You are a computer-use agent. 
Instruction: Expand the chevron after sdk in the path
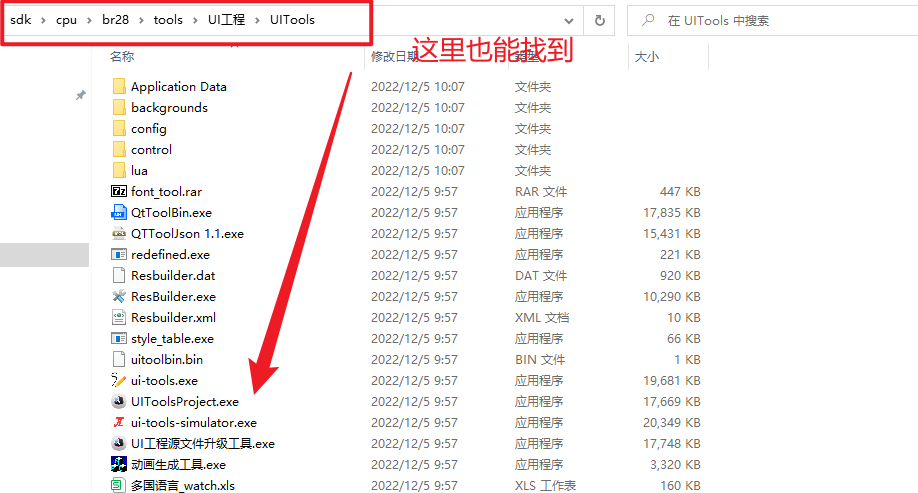pyautogui.click(x=43, y=20)
